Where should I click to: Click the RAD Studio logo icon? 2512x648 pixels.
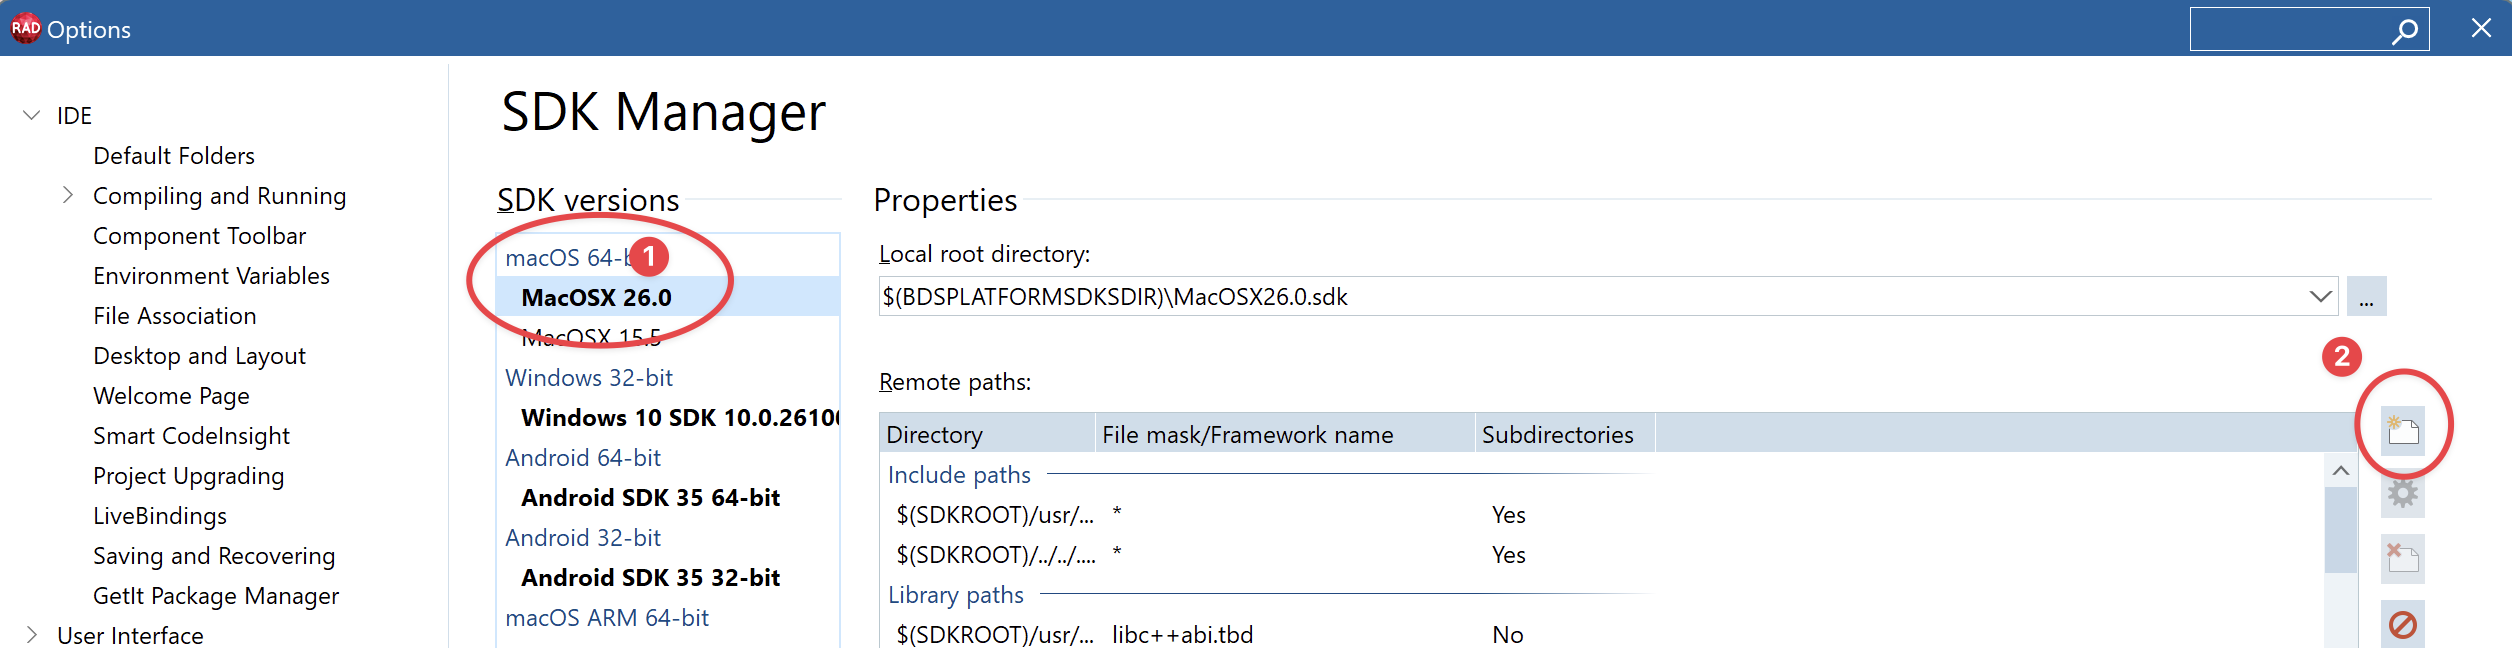[x=25, y=28]
